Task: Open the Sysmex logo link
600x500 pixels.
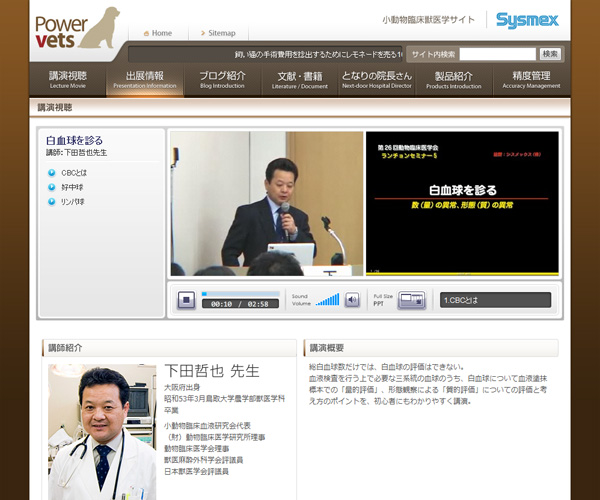Action: point(527,20)
